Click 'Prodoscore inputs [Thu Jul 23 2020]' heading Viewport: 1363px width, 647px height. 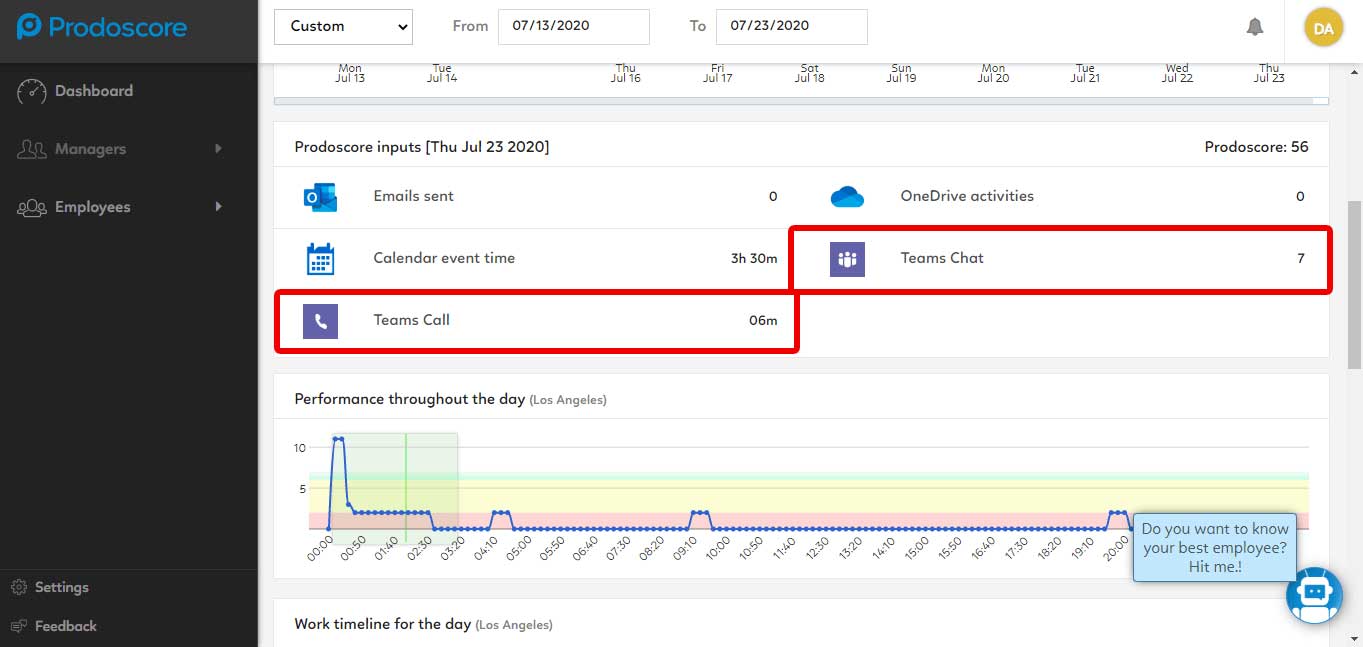coord(422,147)
